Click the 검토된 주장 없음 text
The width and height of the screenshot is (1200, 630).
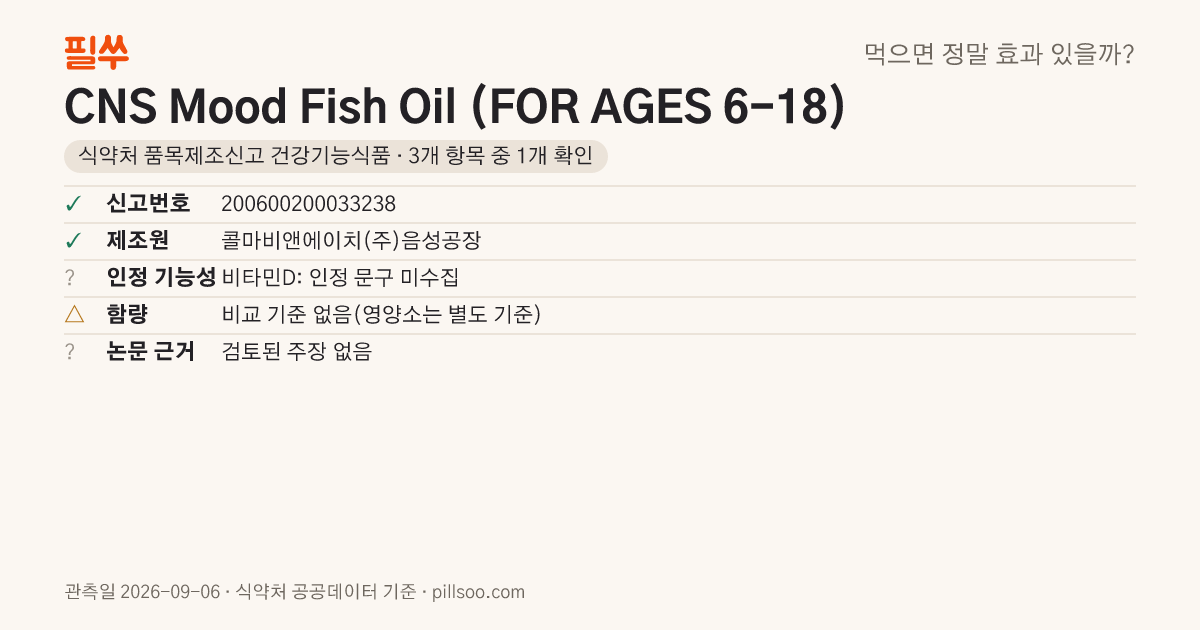(296, 352)
